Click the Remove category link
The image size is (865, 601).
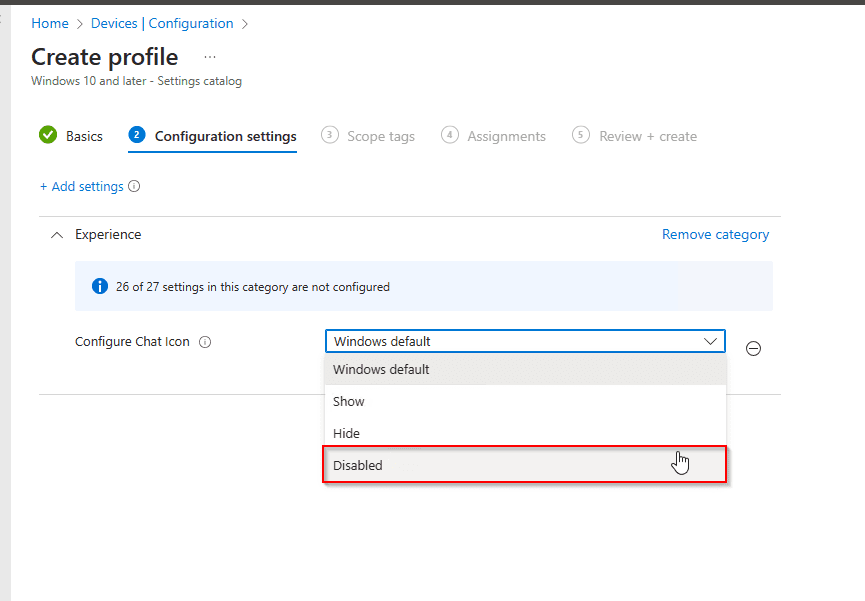(715, 234)
